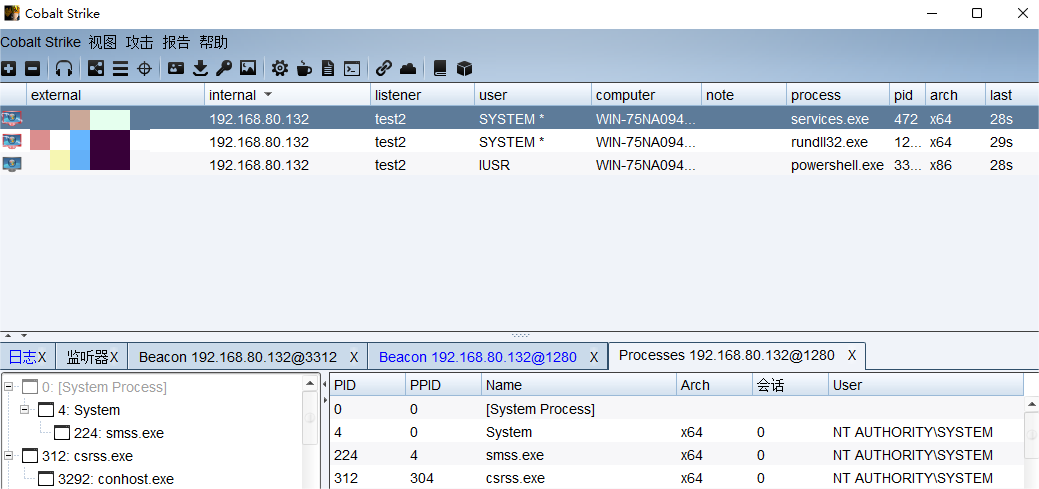Sort sessions by user column header

[533, 95]
